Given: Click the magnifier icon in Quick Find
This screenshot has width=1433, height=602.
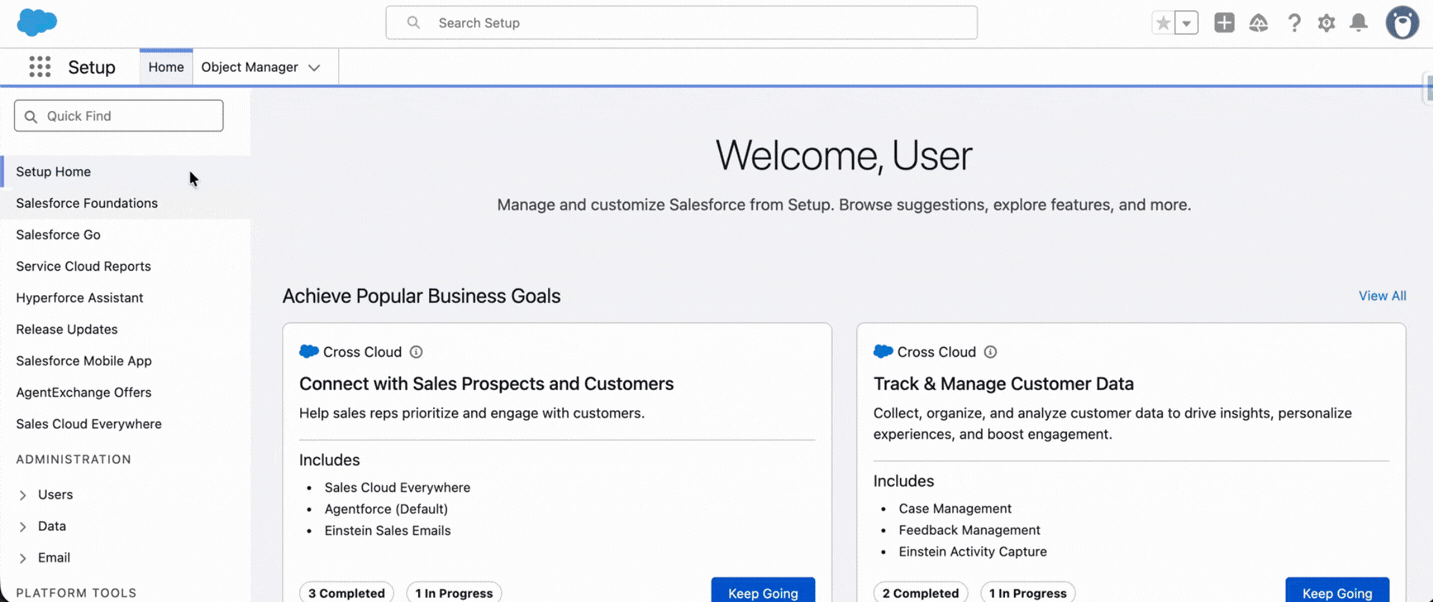Looking at the screenshot, I should pyautogui.click(x=31, y=116).
